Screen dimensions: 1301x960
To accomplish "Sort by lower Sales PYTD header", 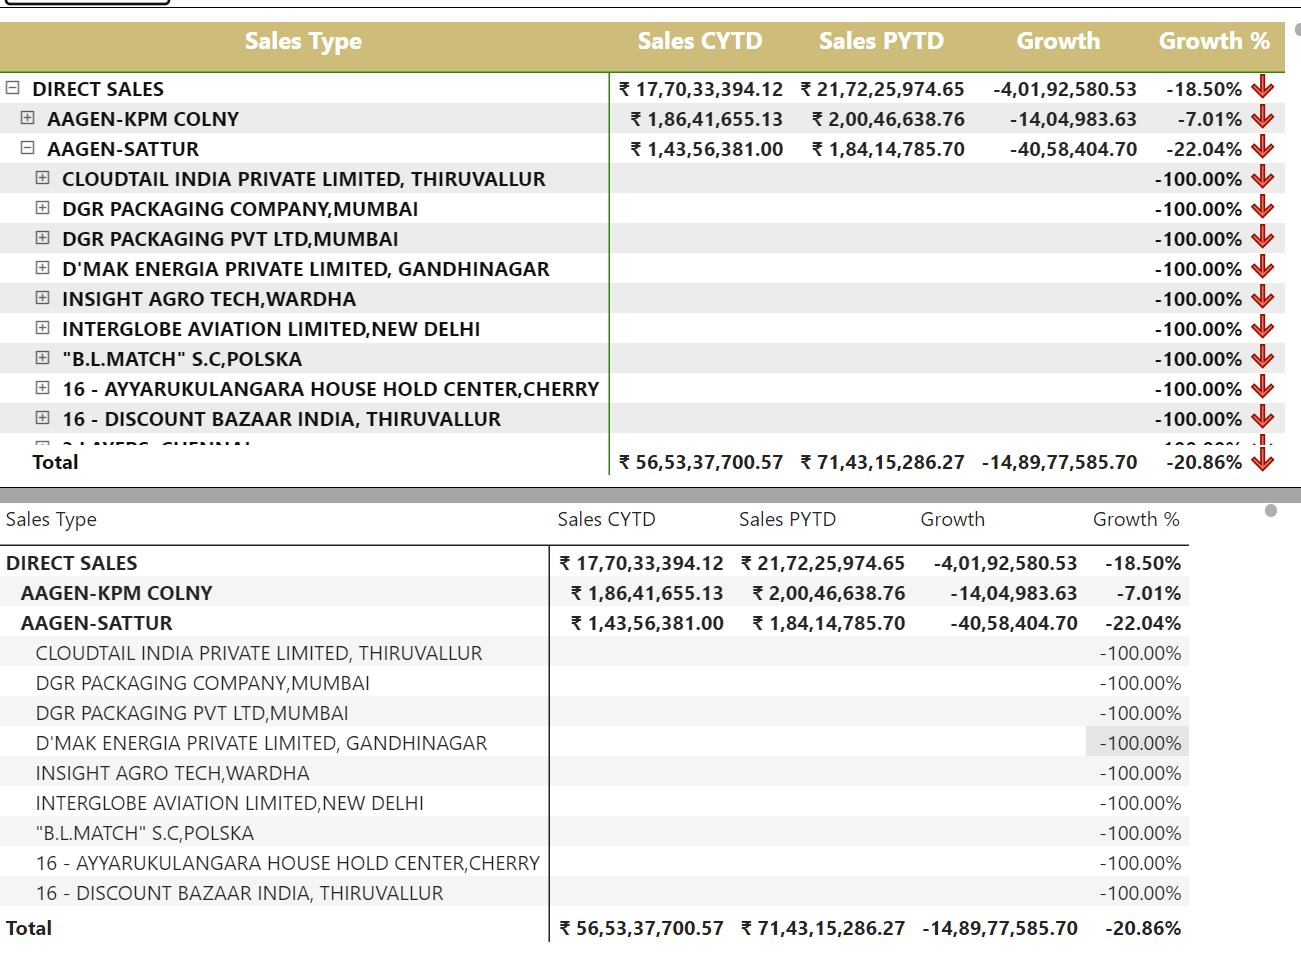I will (787, 519).
